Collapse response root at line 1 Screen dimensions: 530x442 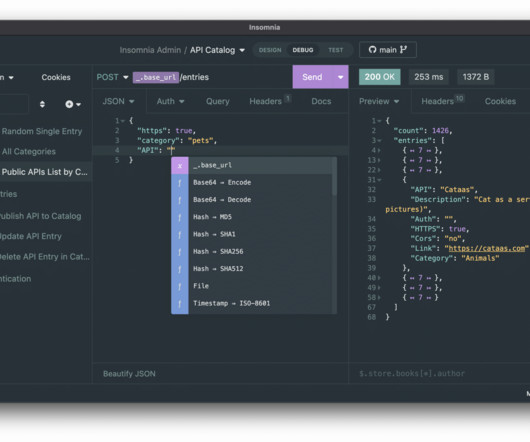[380, 121]
